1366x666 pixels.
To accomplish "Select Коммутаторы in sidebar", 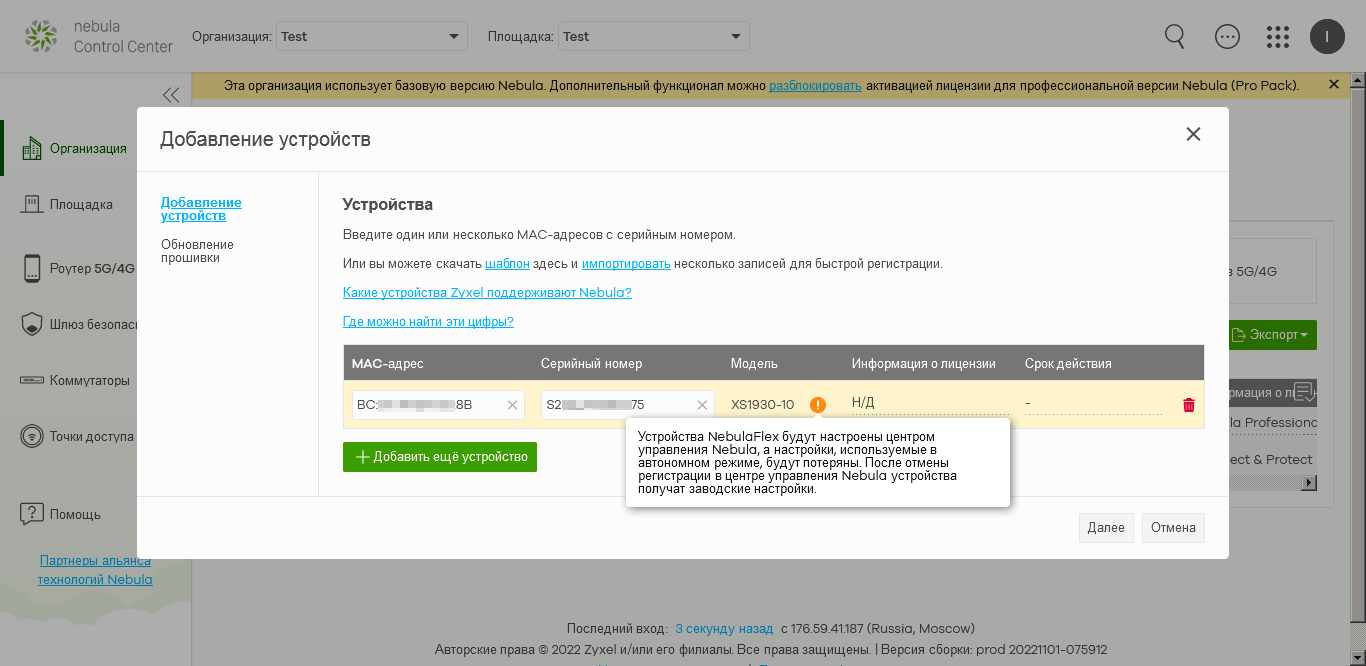I will tap(90, 380).
